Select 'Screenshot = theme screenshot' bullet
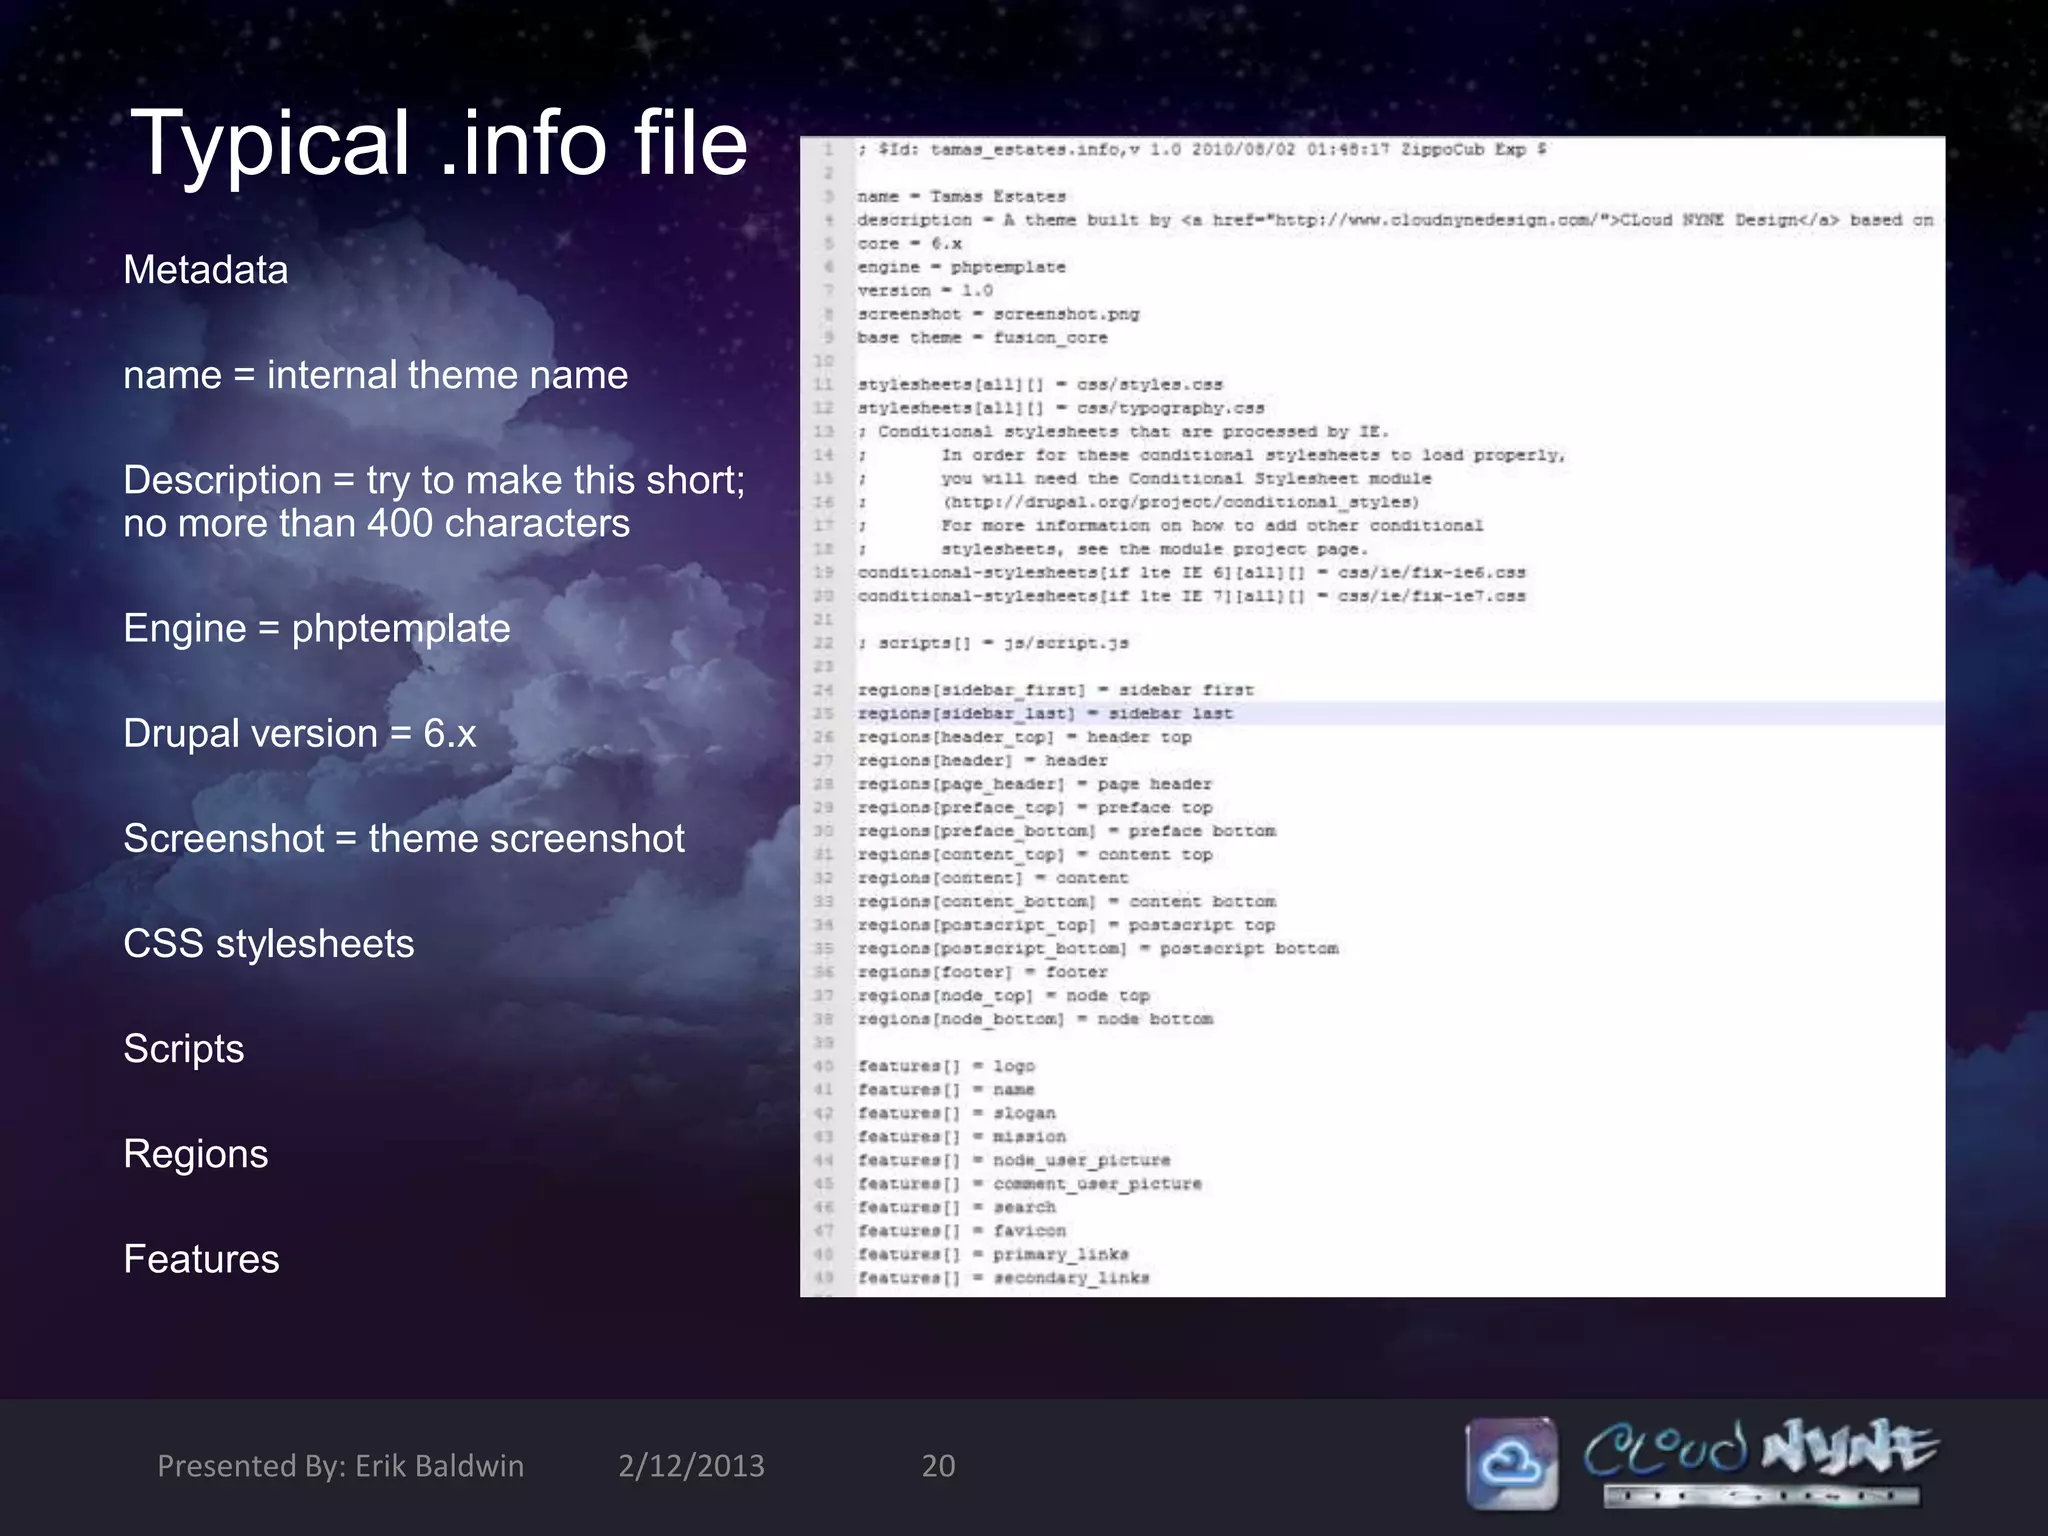Viewport: 2048px width, 1536px height. tap(404, 838)
